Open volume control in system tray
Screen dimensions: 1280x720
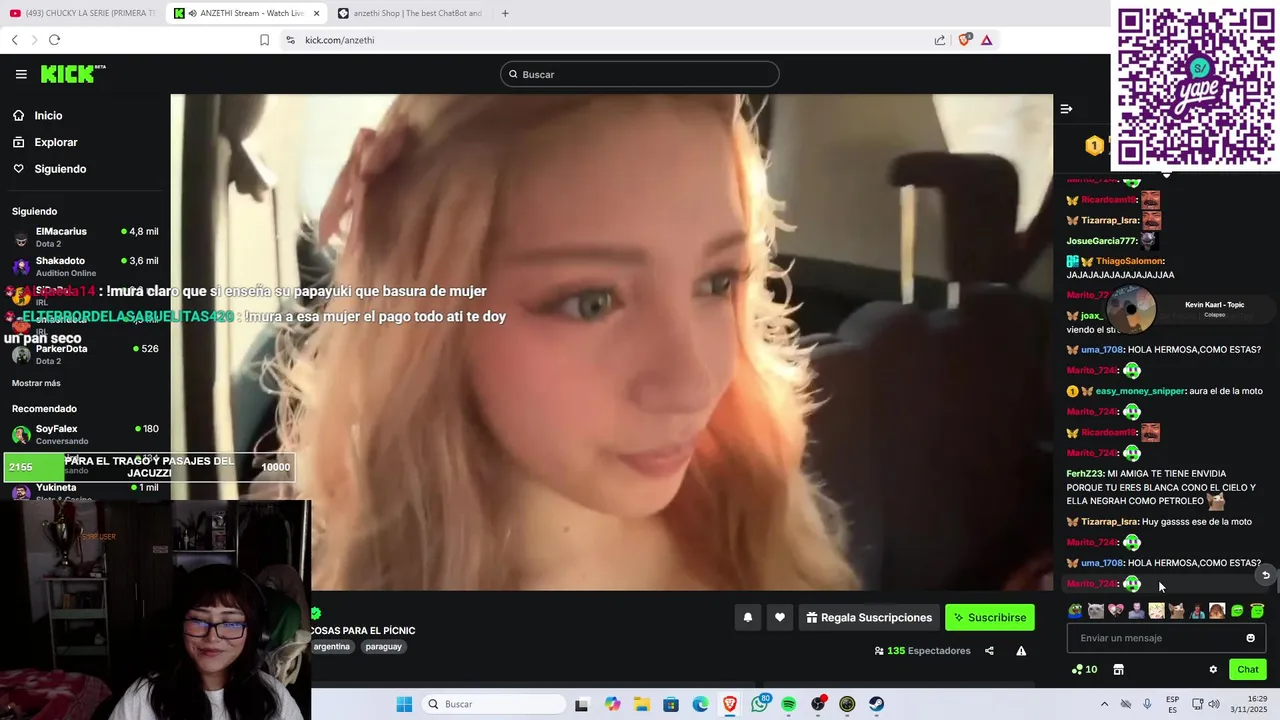[x=1213, y=704]
